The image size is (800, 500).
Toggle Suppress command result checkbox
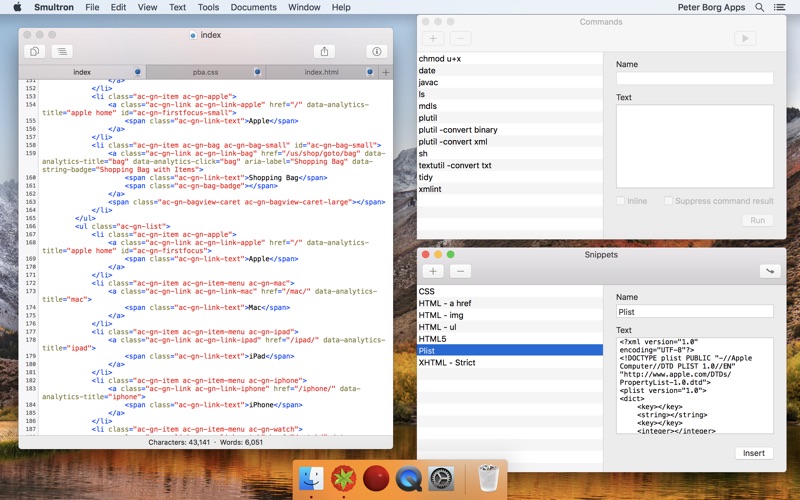(667, 201)
